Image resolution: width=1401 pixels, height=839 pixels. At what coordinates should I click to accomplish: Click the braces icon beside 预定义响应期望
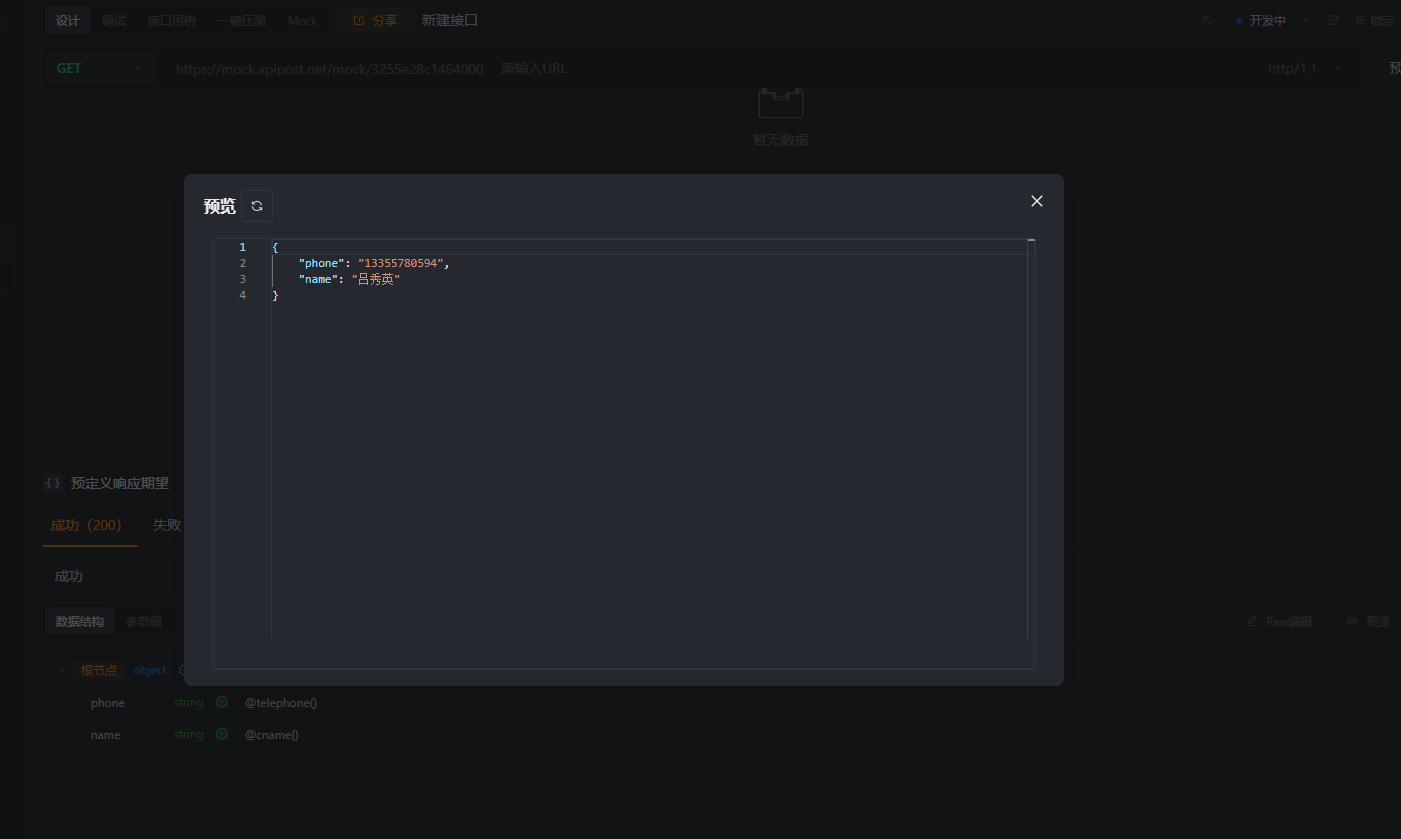point(53,483)
